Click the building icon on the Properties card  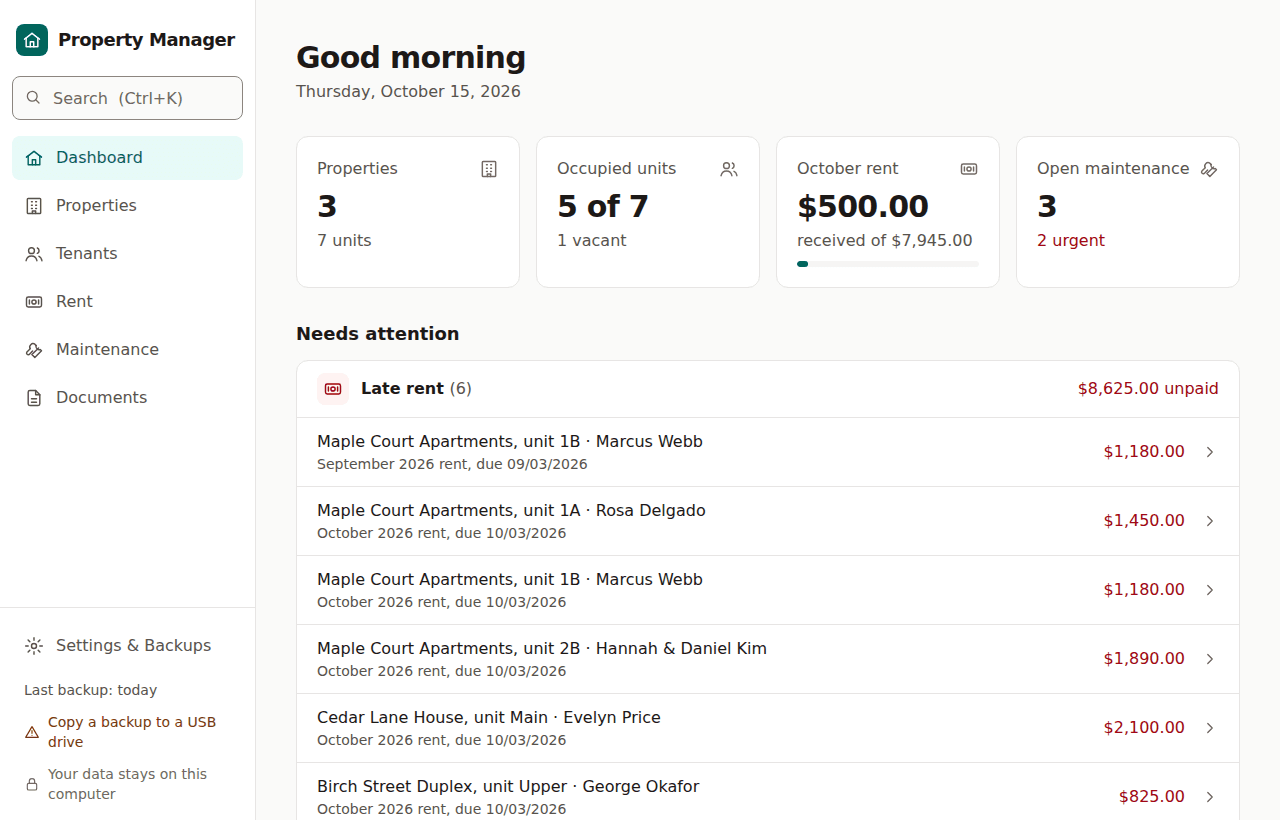click(489, 169)
